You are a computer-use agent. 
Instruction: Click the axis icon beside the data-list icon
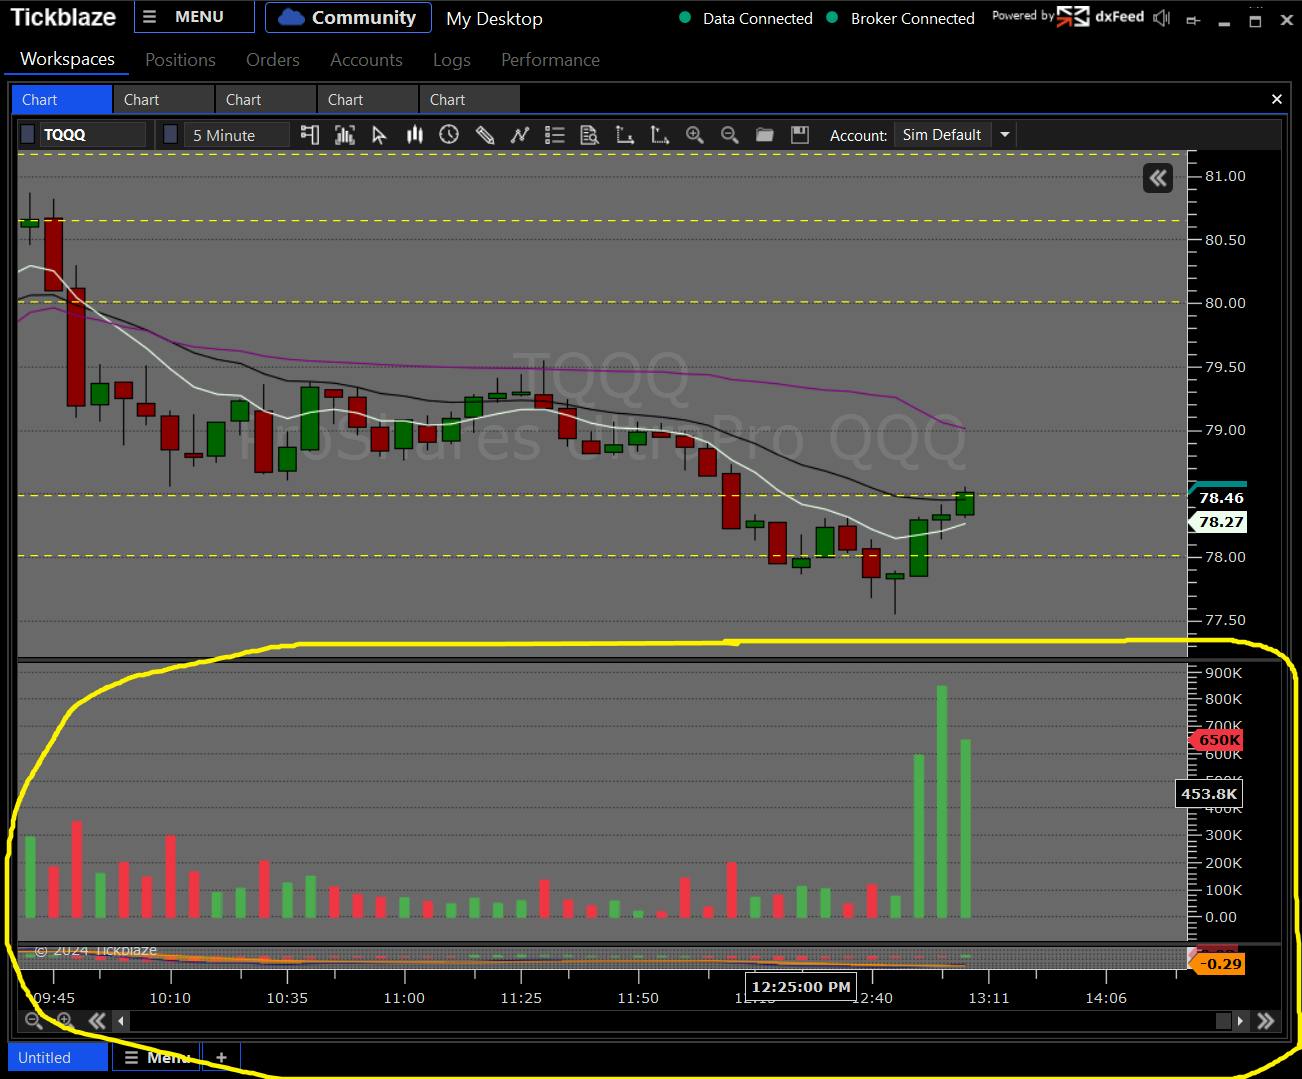click(x=625, y=135)
